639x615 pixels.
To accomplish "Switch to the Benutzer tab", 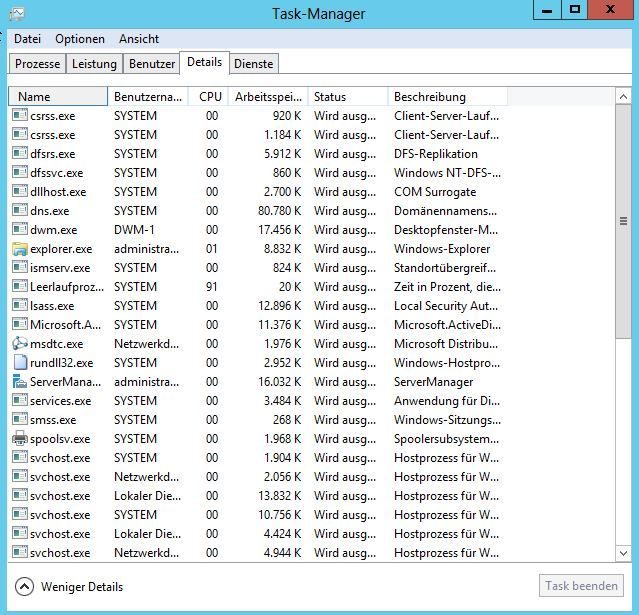I will (x=152, y=64).
